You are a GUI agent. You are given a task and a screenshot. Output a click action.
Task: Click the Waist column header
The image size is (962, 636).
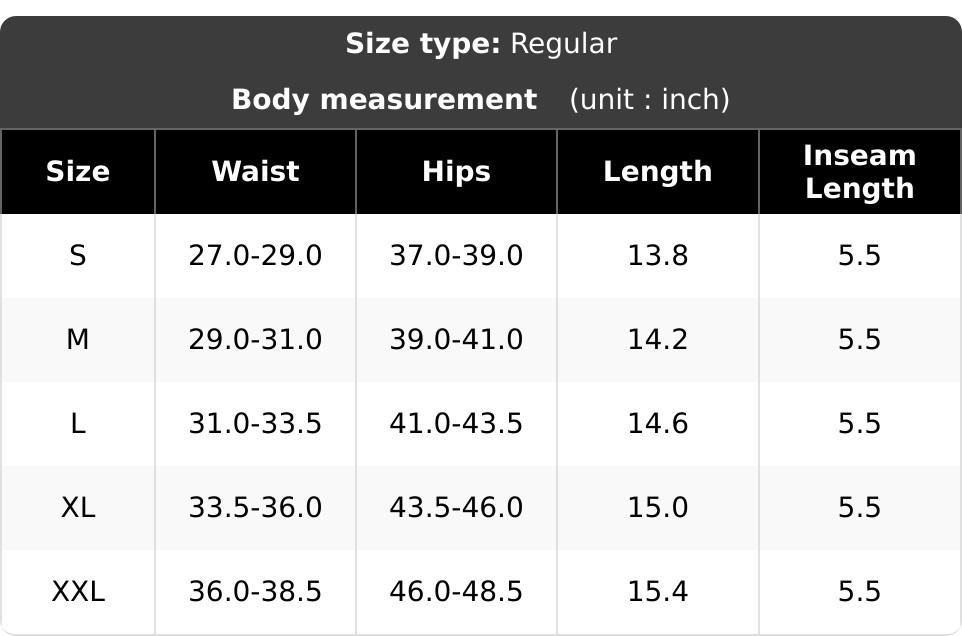point(255,171)
